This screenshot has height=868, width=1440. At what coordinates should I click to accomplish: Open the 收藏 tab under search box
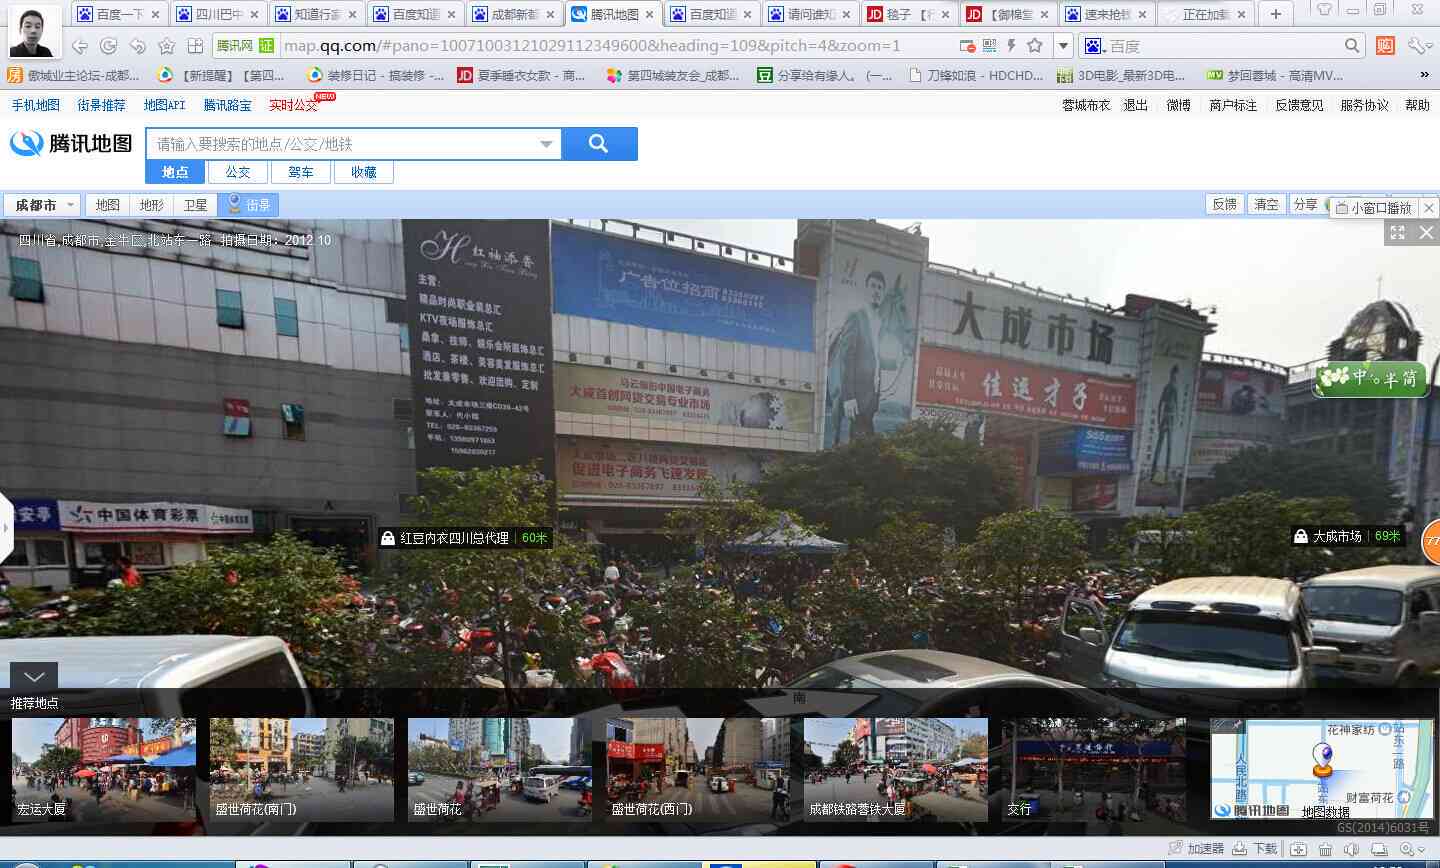pyautogui.click(x=364, y=172)
